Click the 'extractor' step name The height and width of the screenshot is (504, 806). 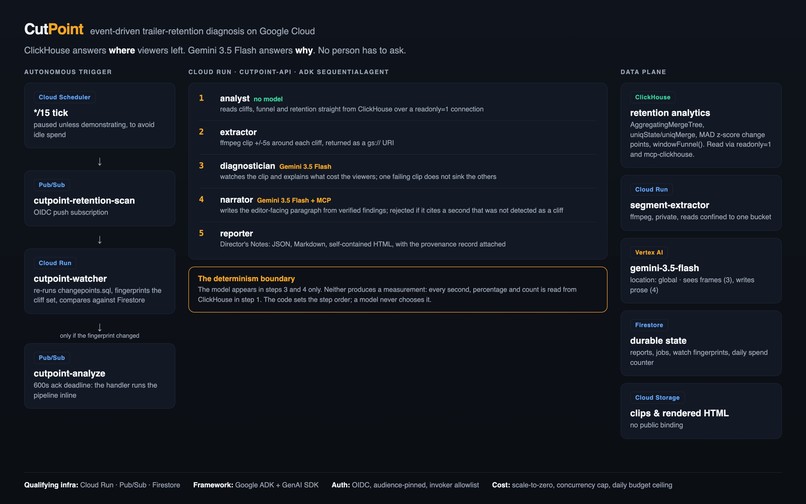tap(238, 132)
